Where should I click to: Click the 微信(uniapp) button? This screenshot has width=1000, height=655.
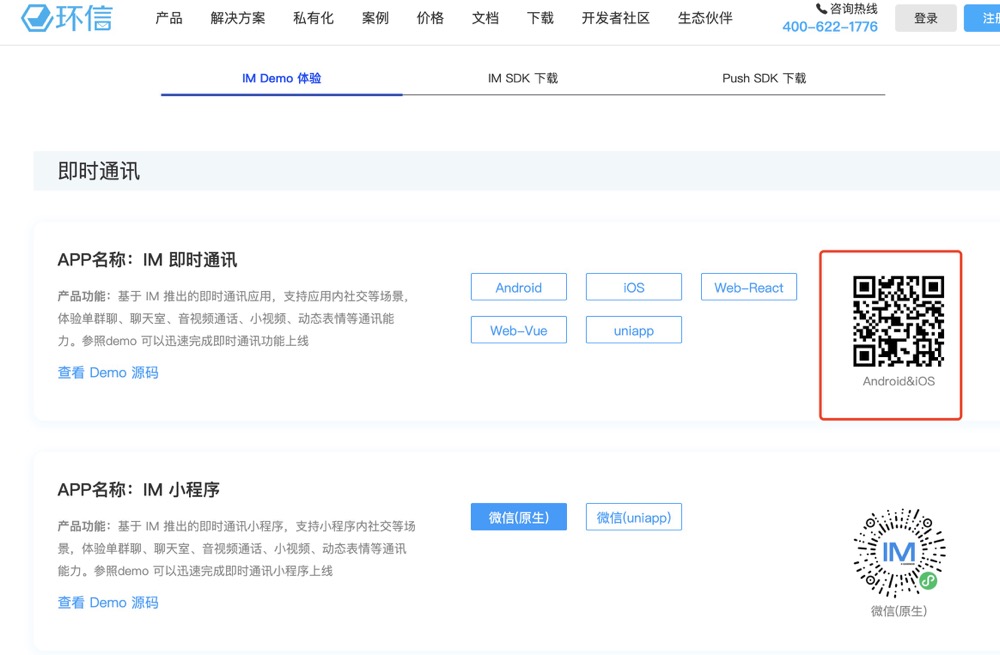click(x=634, y=517)
